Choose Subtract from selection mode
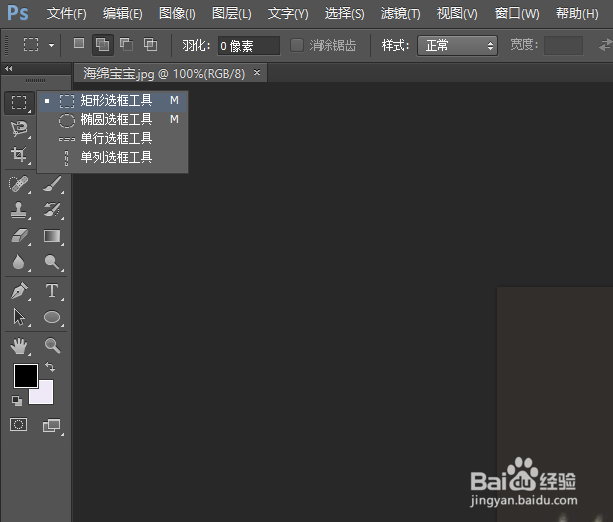 pos(126,44)
